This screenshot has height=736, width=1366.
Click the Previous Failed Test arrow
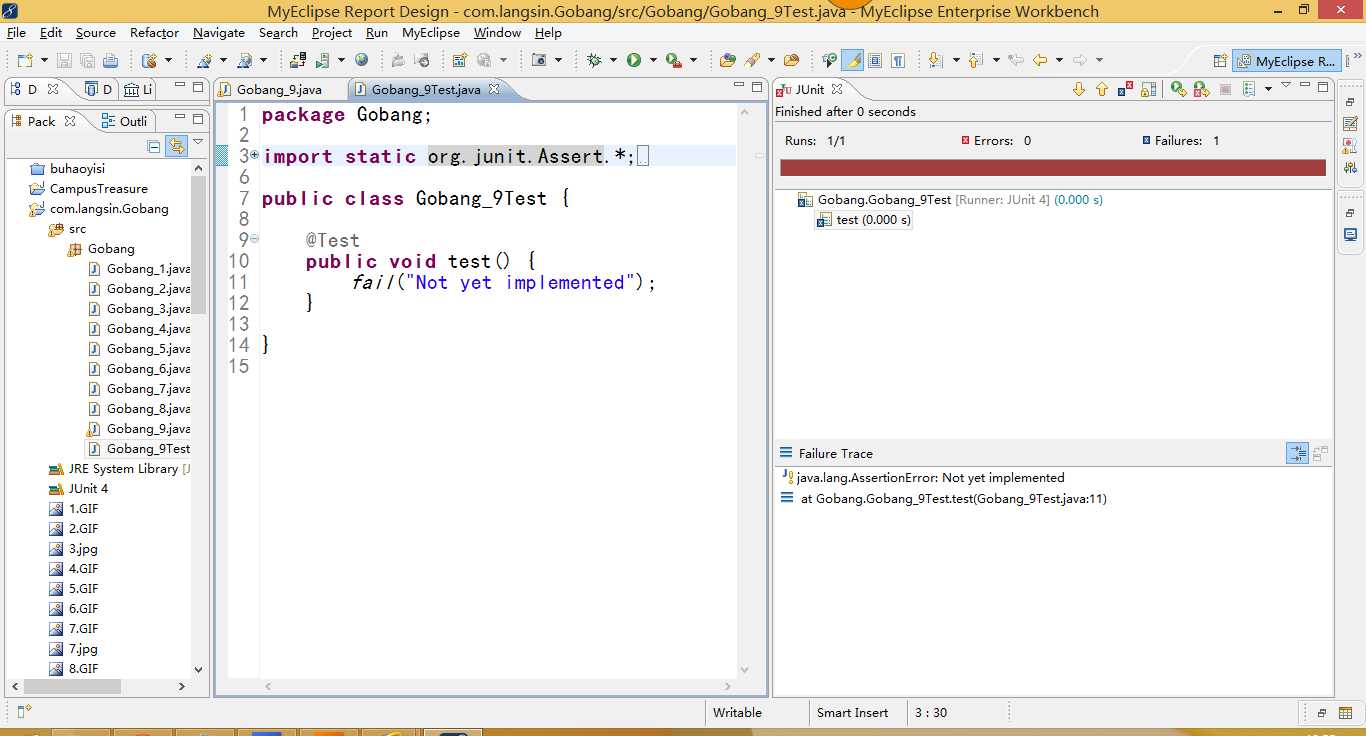click(x=1102, y=89)
